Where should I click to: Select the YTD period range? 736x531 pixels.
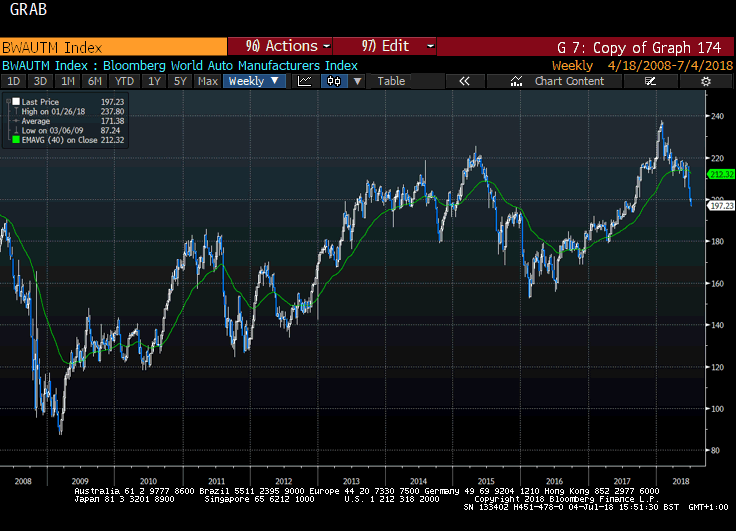coord(124,81)
